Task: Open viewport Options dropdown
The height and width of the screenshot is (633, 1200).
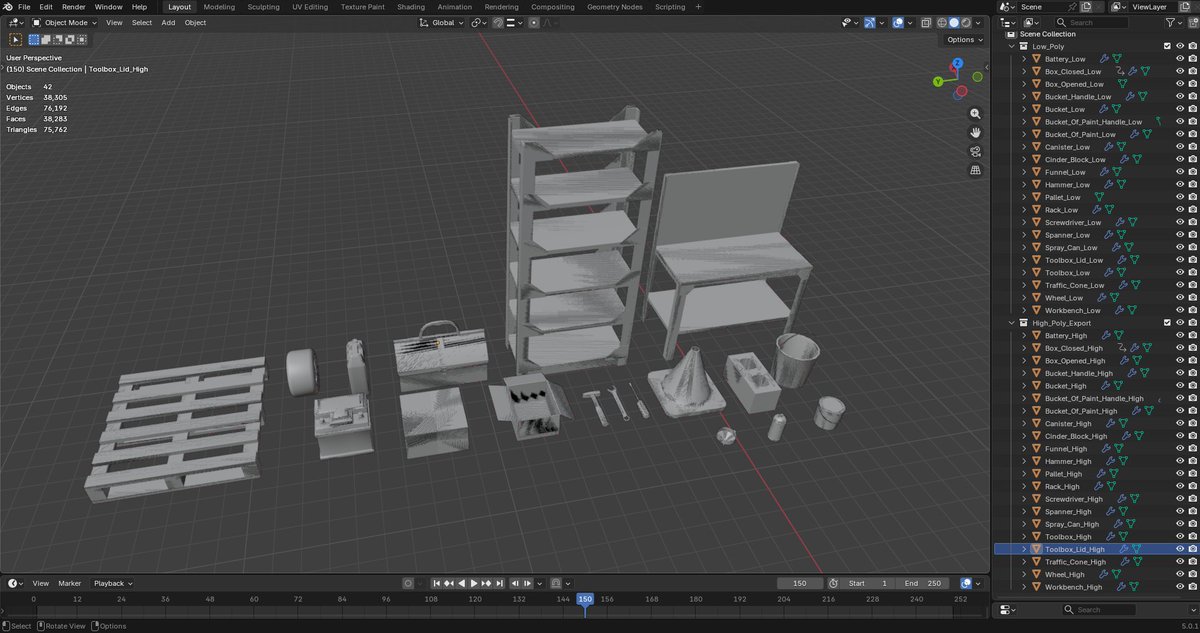Action: 964,40
